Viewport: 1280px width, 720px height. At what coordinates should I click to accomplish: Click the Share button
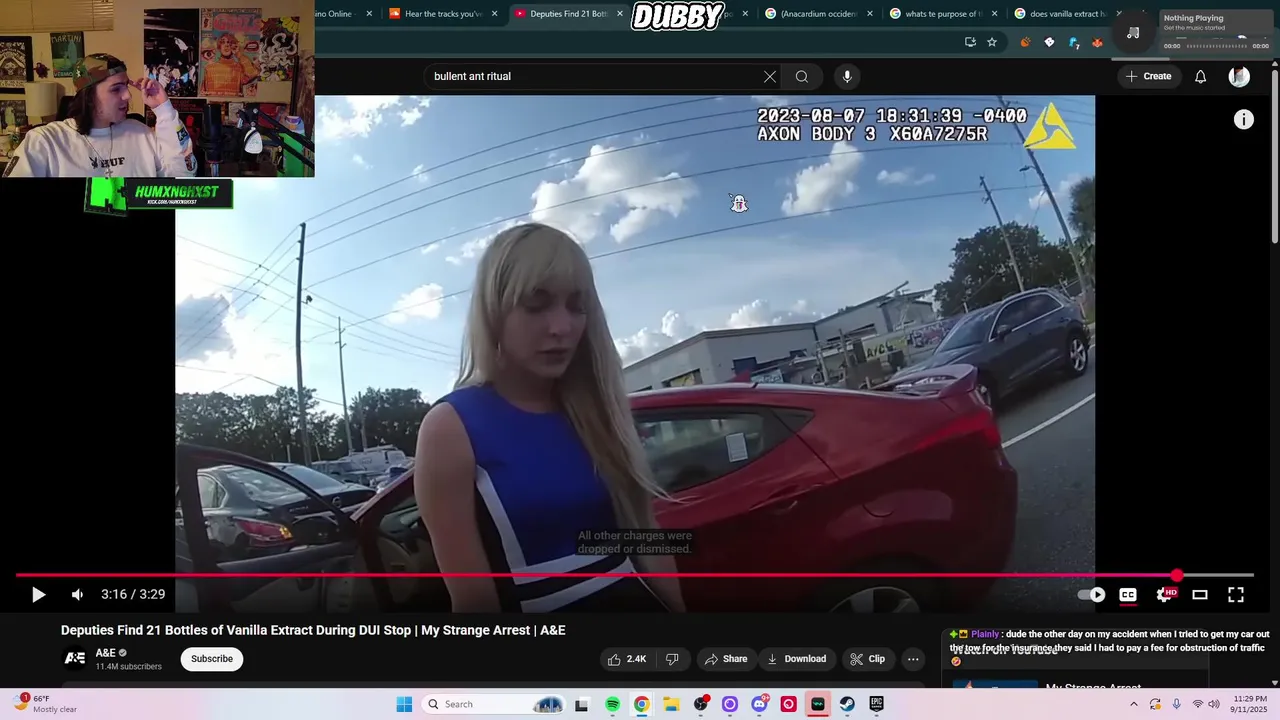coord(727,659)
